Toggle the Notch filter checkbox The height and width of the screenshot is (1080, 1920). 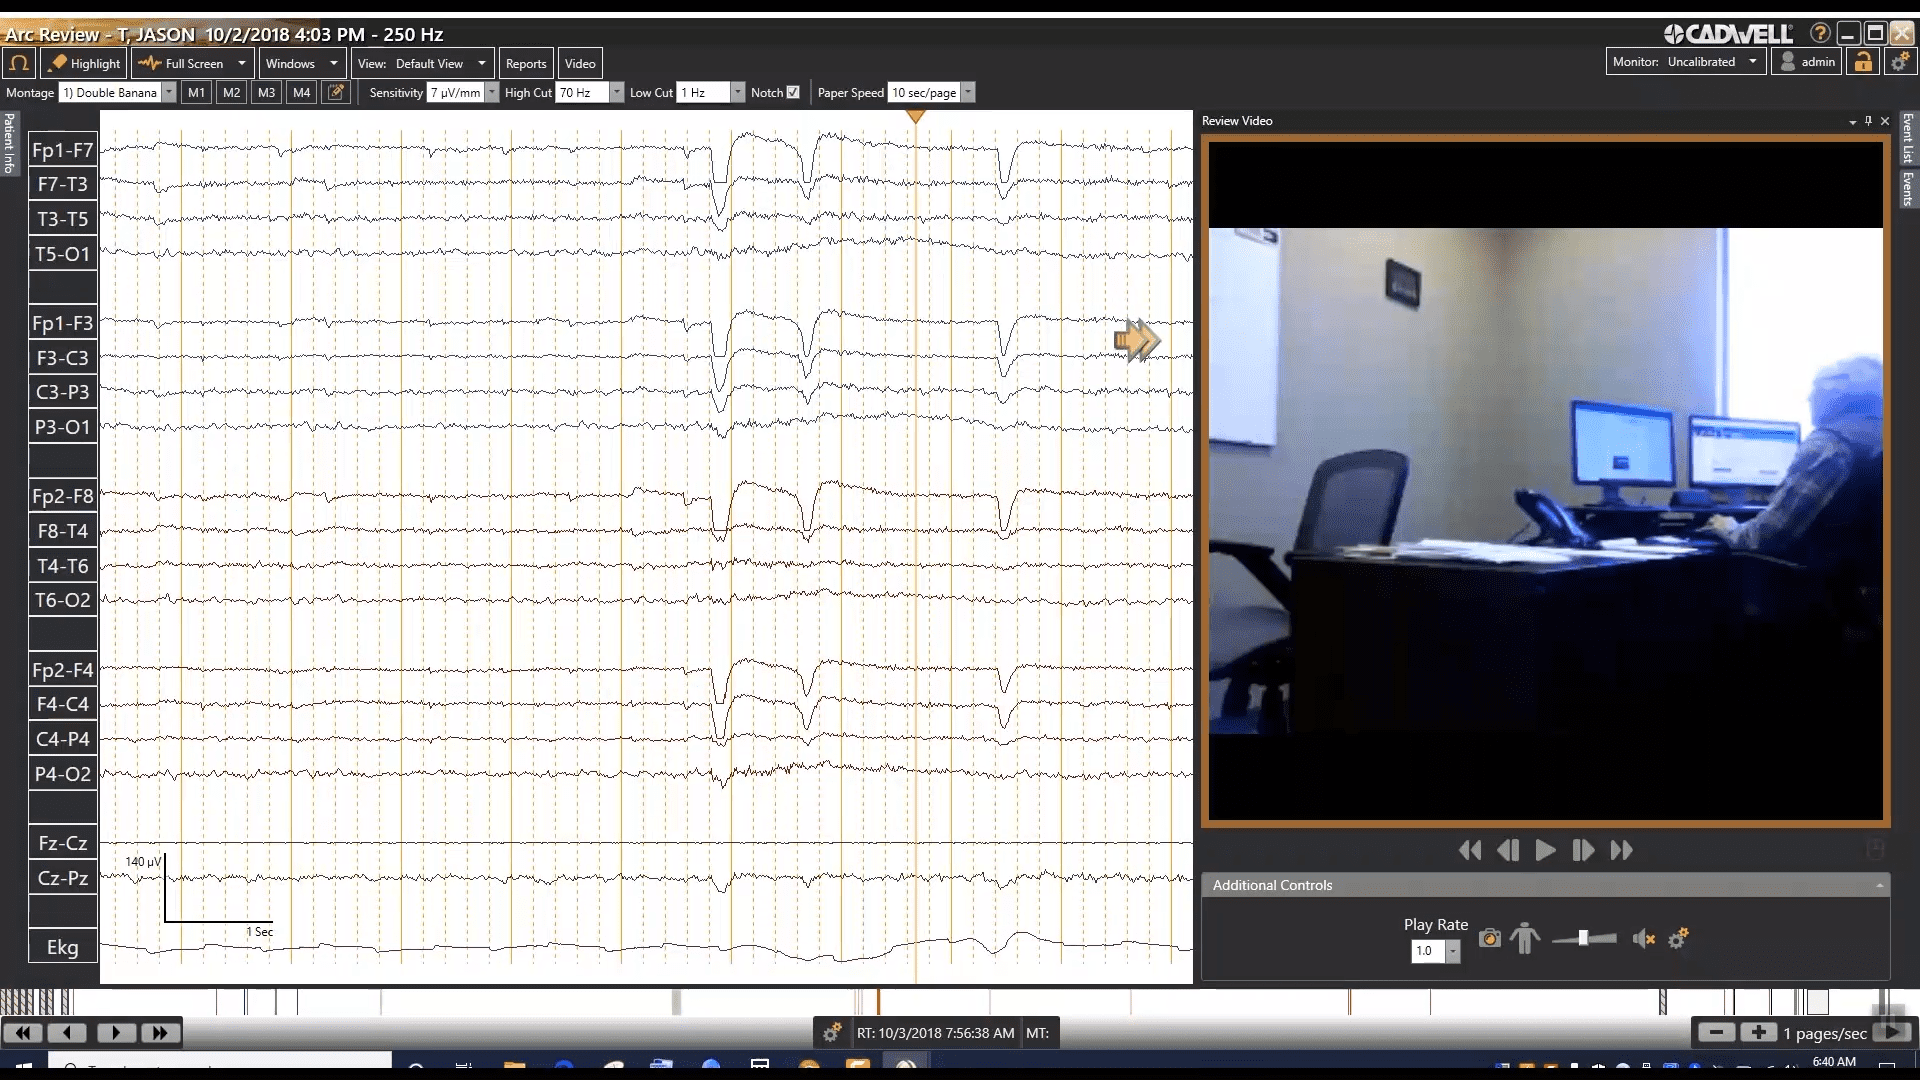click(793, 92)
